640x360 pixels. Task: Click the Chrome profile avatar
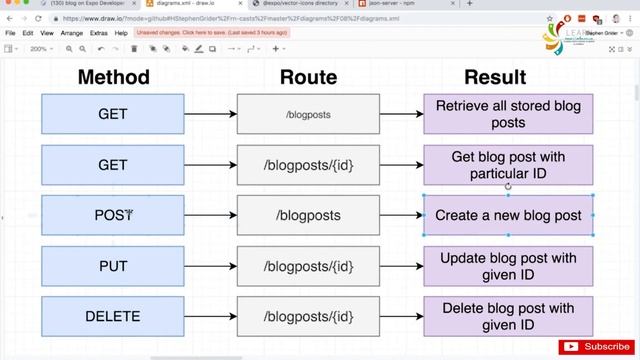tap(616, 19)
